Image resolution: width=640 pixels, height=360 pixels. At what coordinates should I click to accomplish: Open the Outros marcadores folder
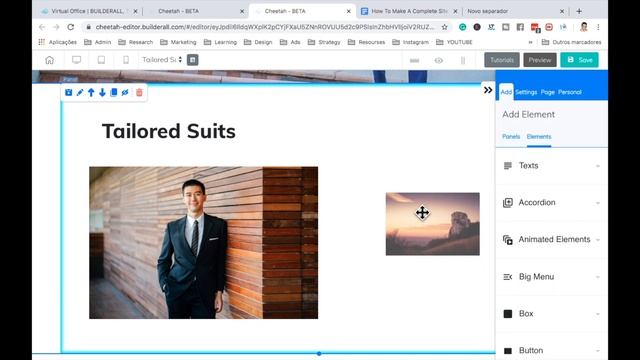pos(571,42)
